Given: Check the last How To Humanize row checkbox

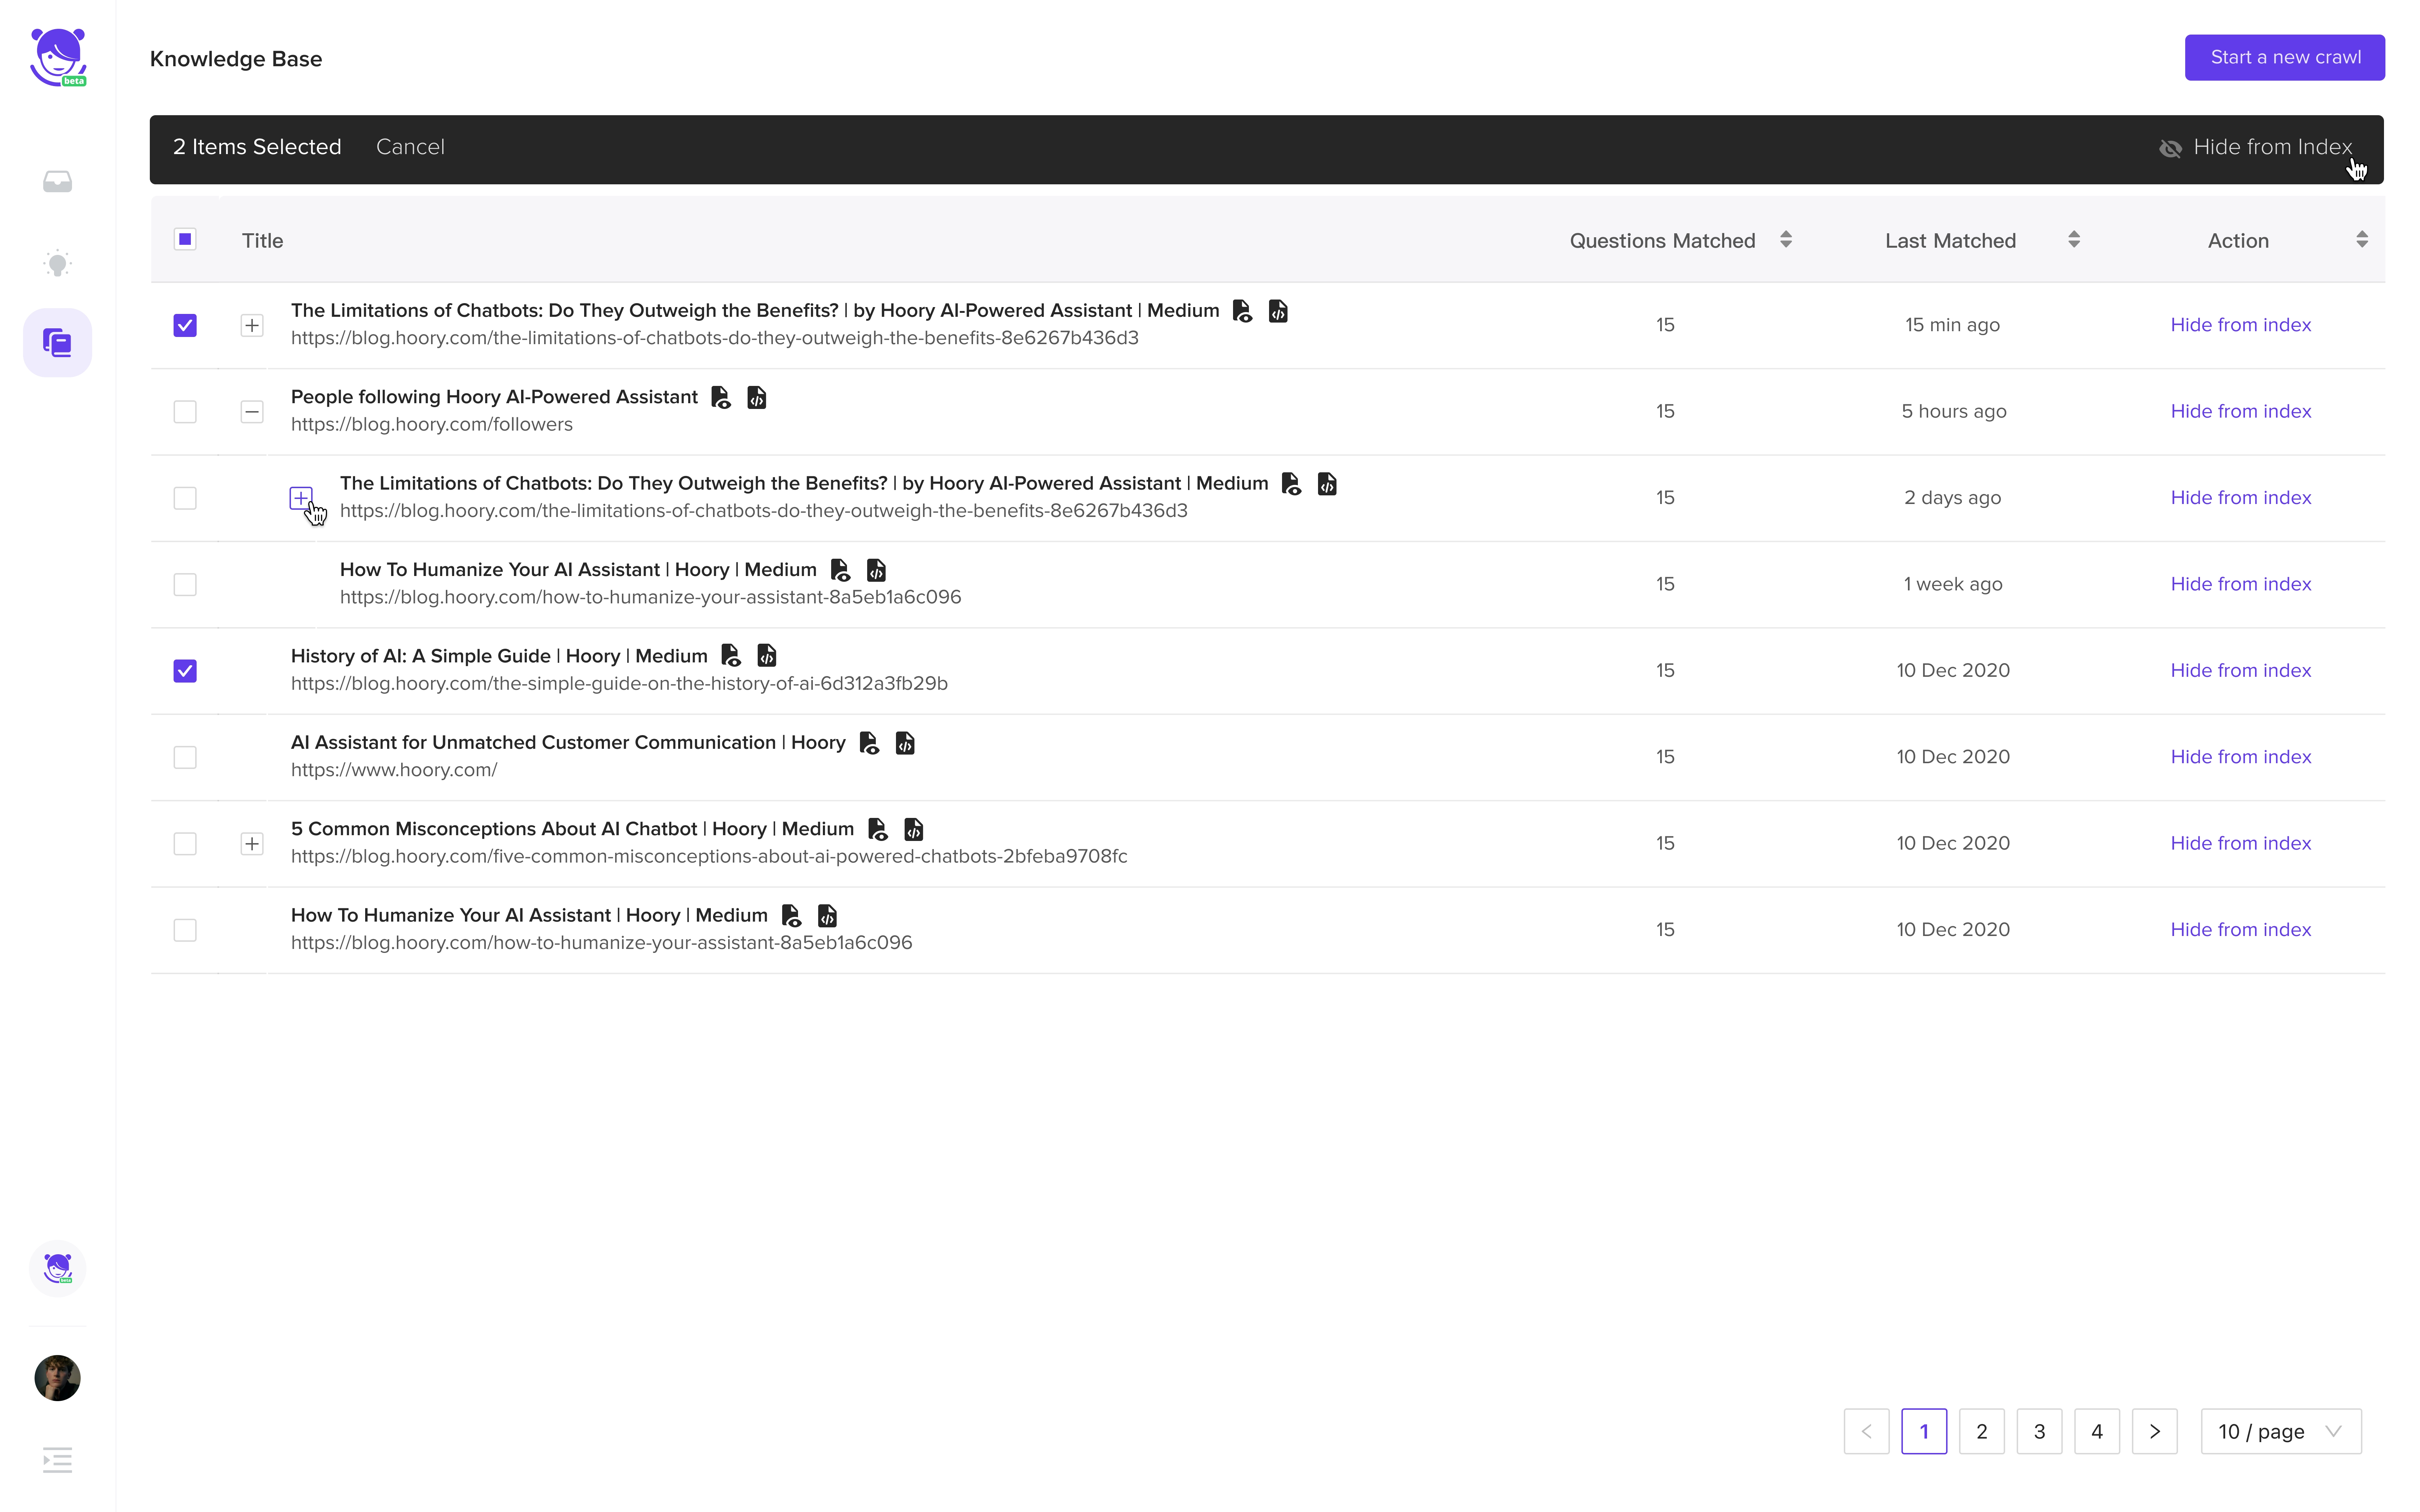Looking at the screenshot, I should tap(185, 930).
